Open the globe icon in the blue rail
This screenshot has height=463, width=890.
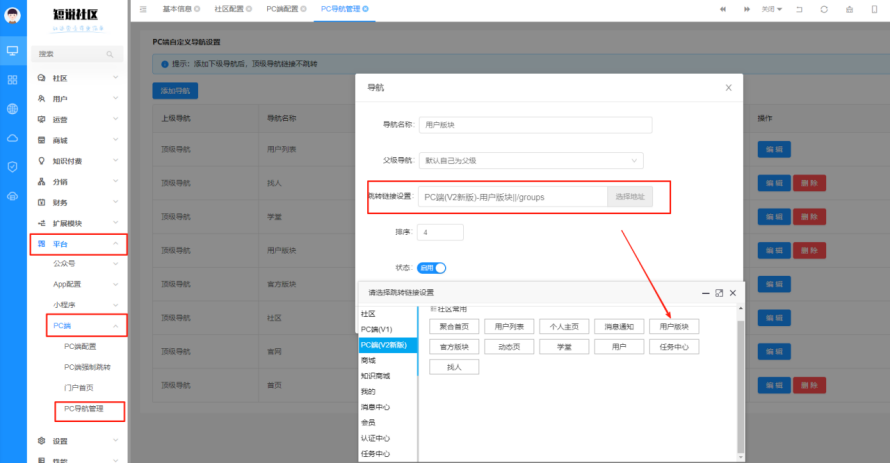(x=12, y=109)
